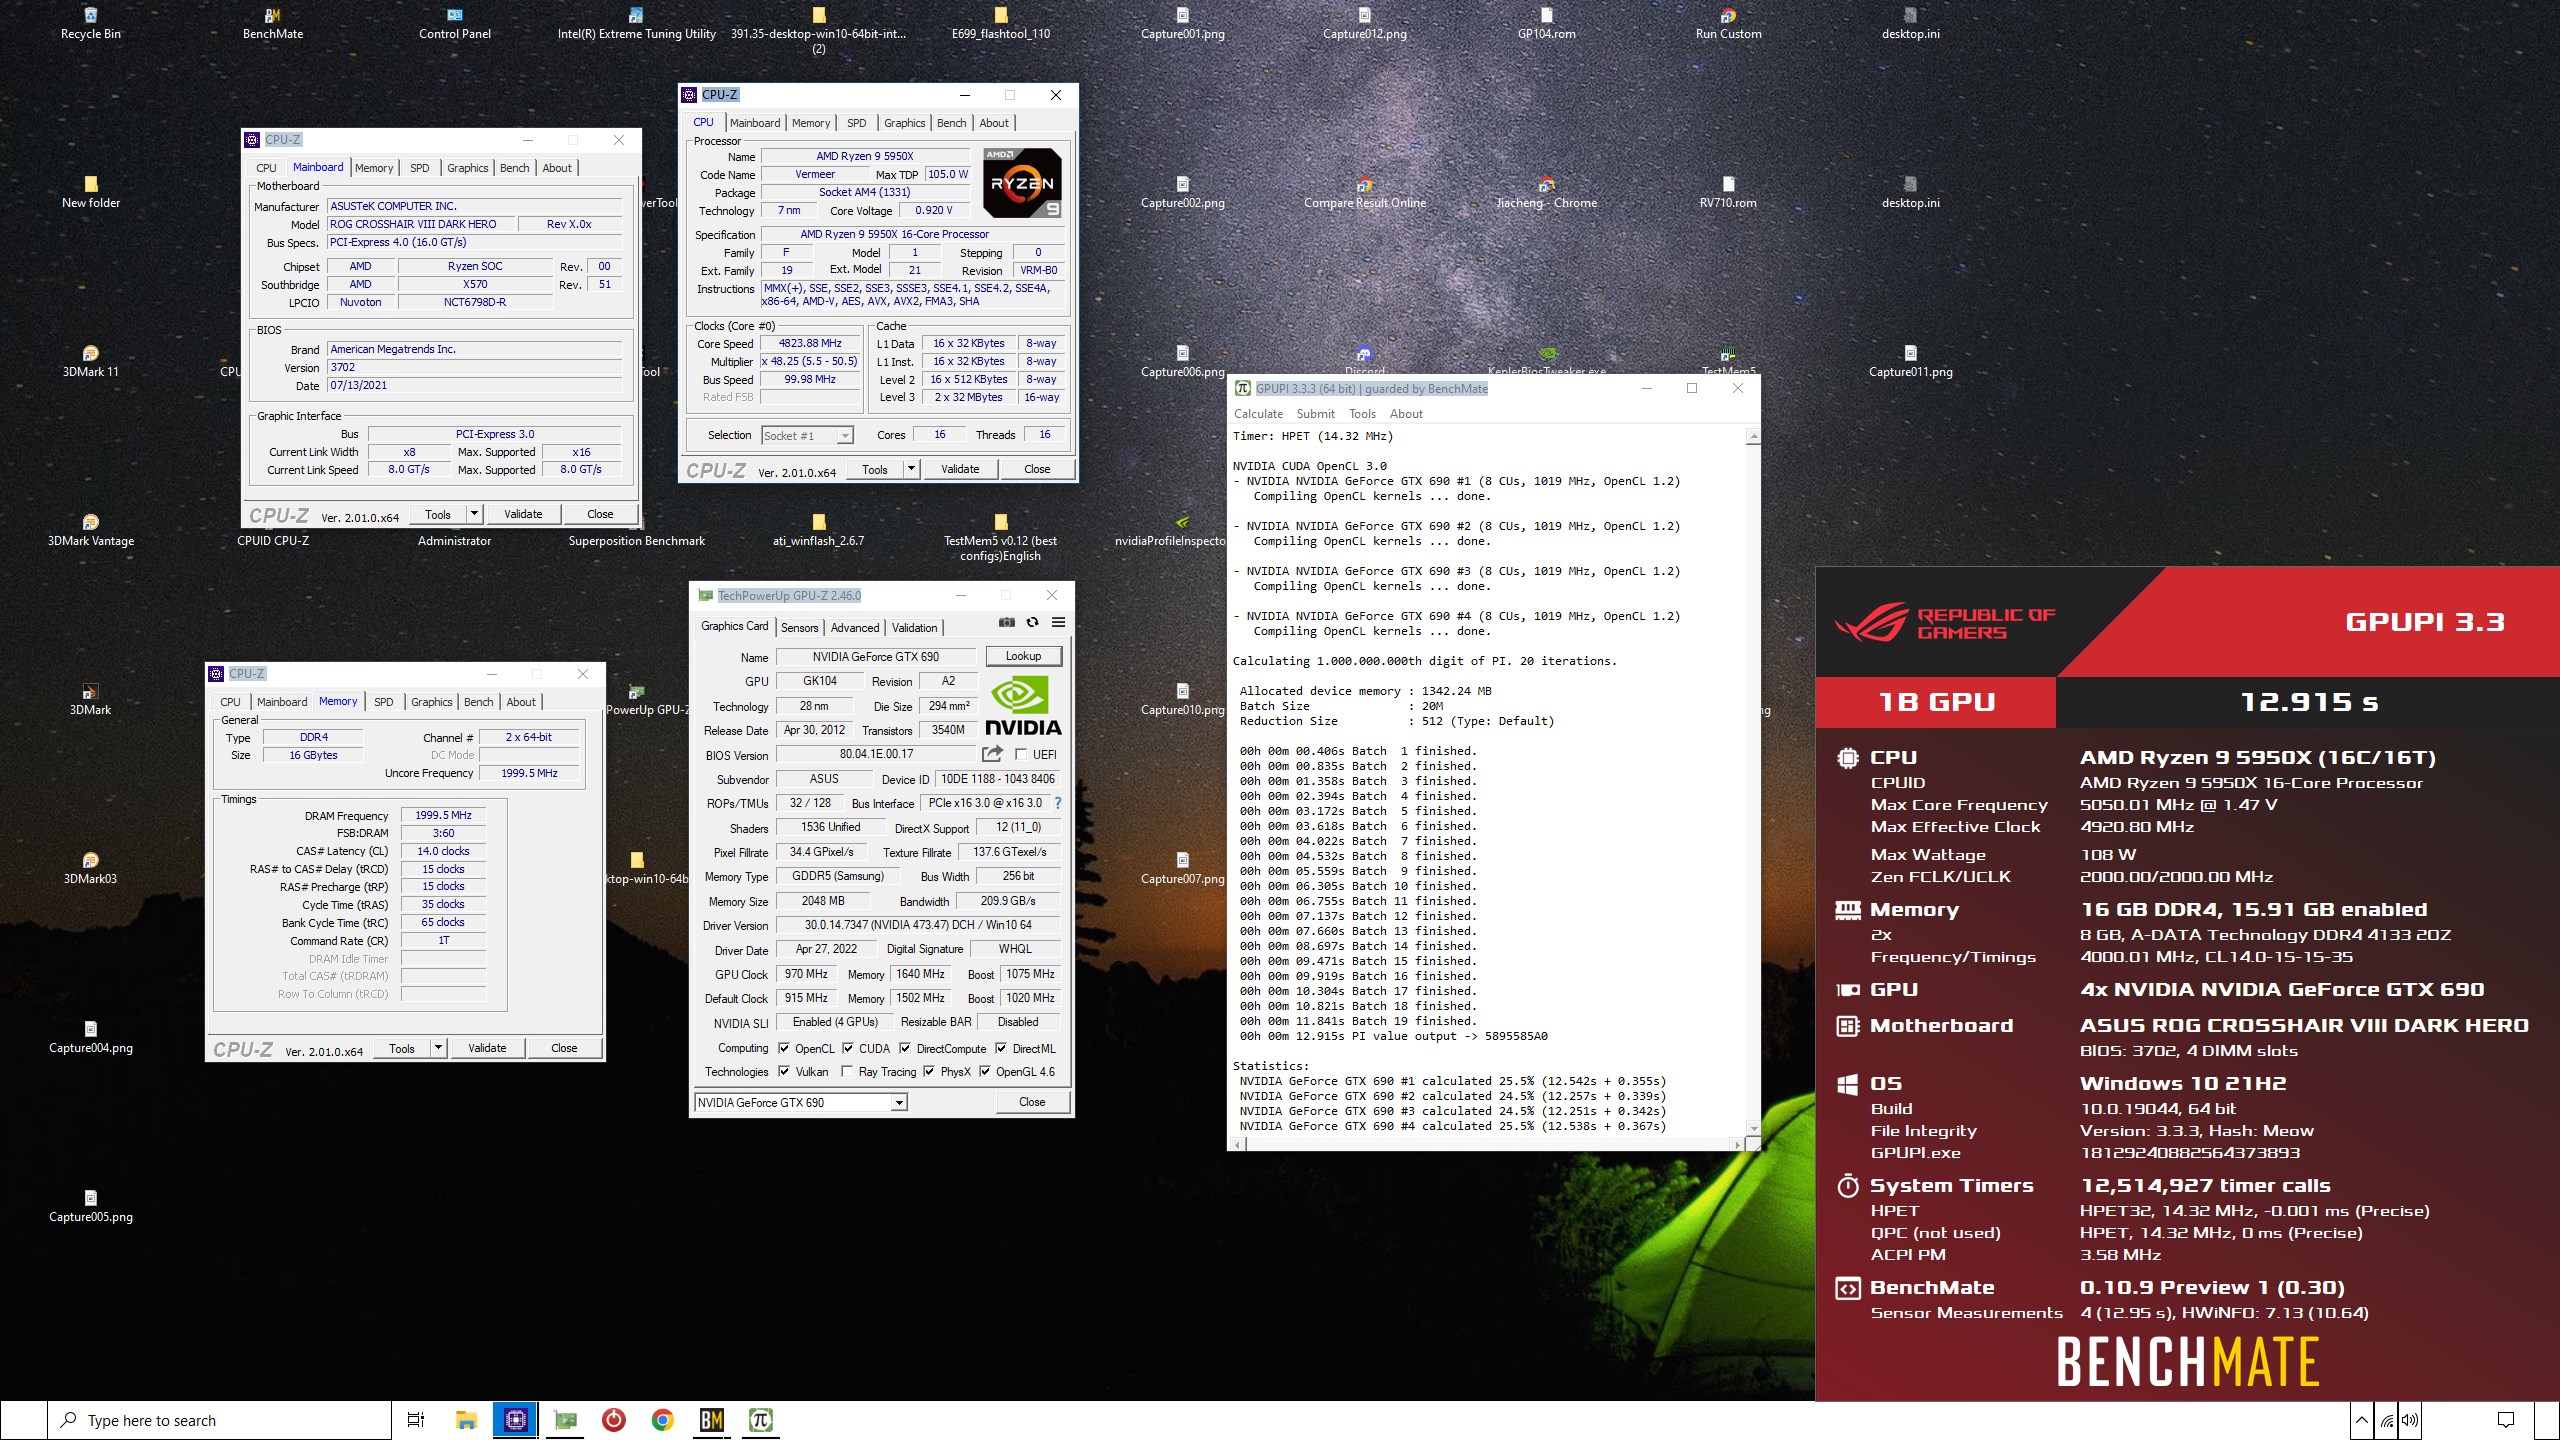Click the Lookup button in GPU-Z
The image size is (2560, 1440).
(1023, 656)
